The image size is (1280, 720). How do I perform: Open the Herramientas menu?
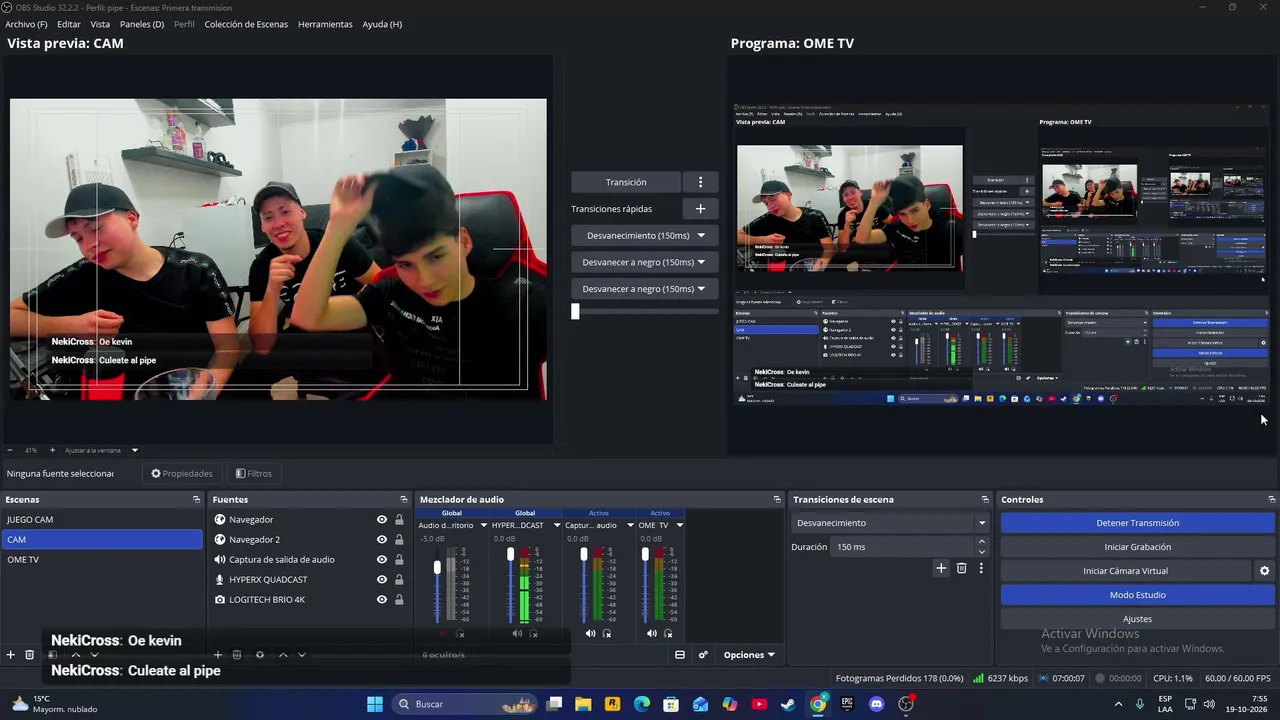coord(325,24)
